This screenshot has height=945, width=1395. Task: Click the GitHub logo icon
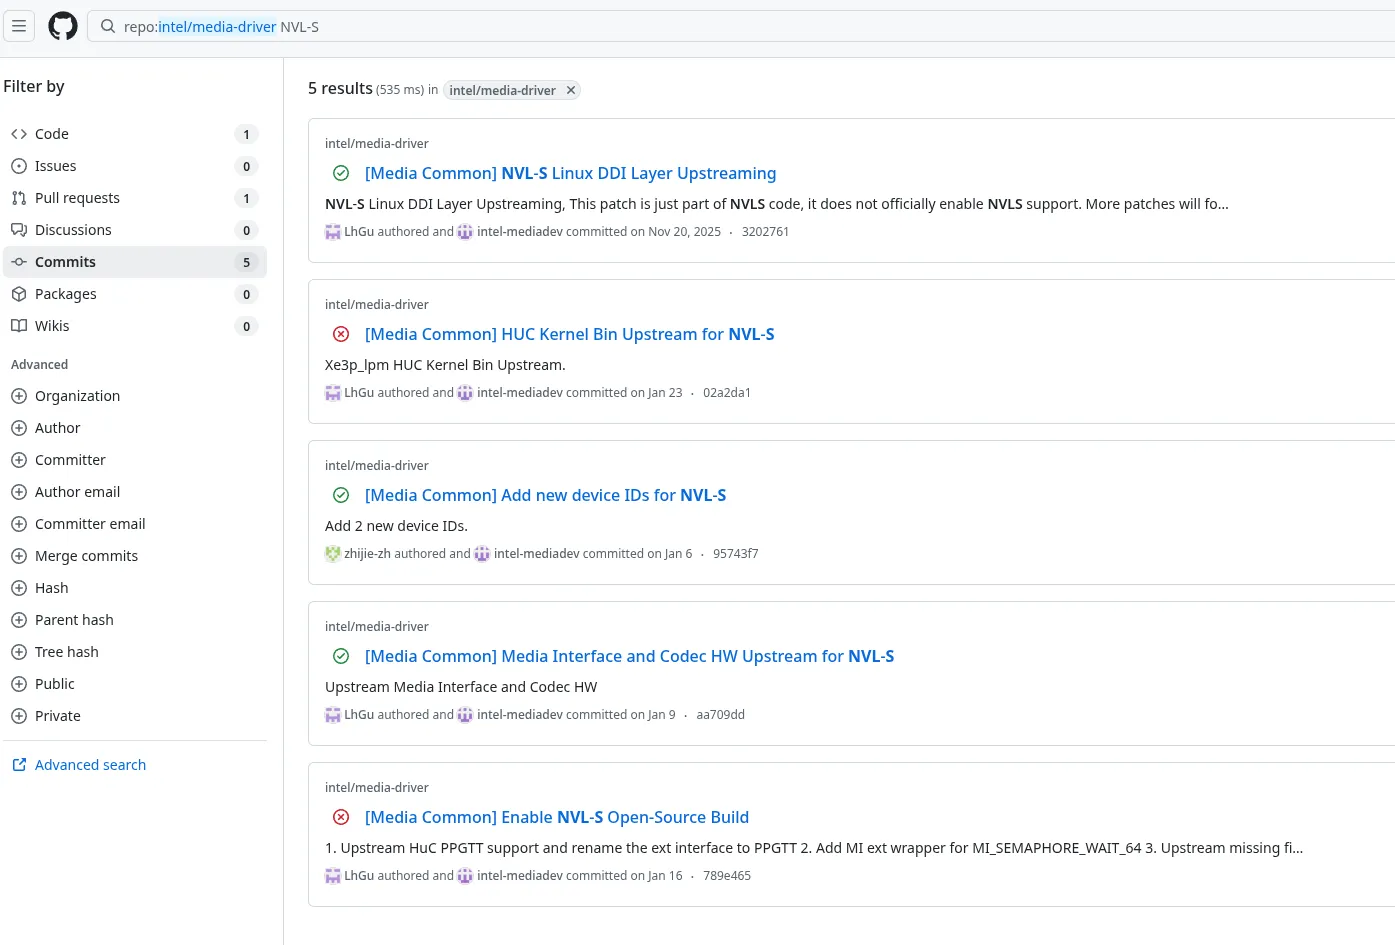tap(63, 26)
